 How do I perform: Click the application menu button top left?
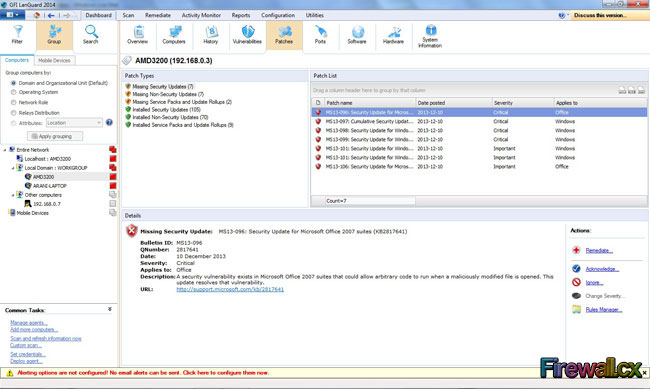pos(12,15)
